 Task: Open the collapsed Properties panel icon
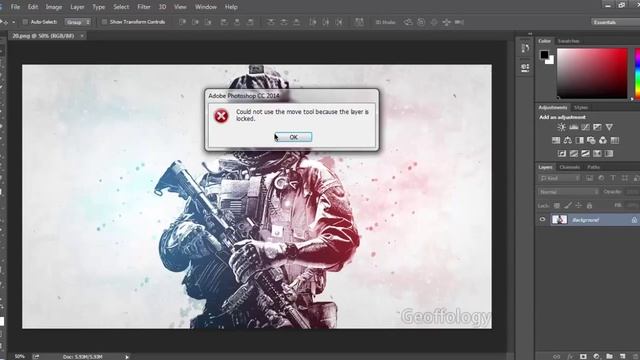(525, 67)
